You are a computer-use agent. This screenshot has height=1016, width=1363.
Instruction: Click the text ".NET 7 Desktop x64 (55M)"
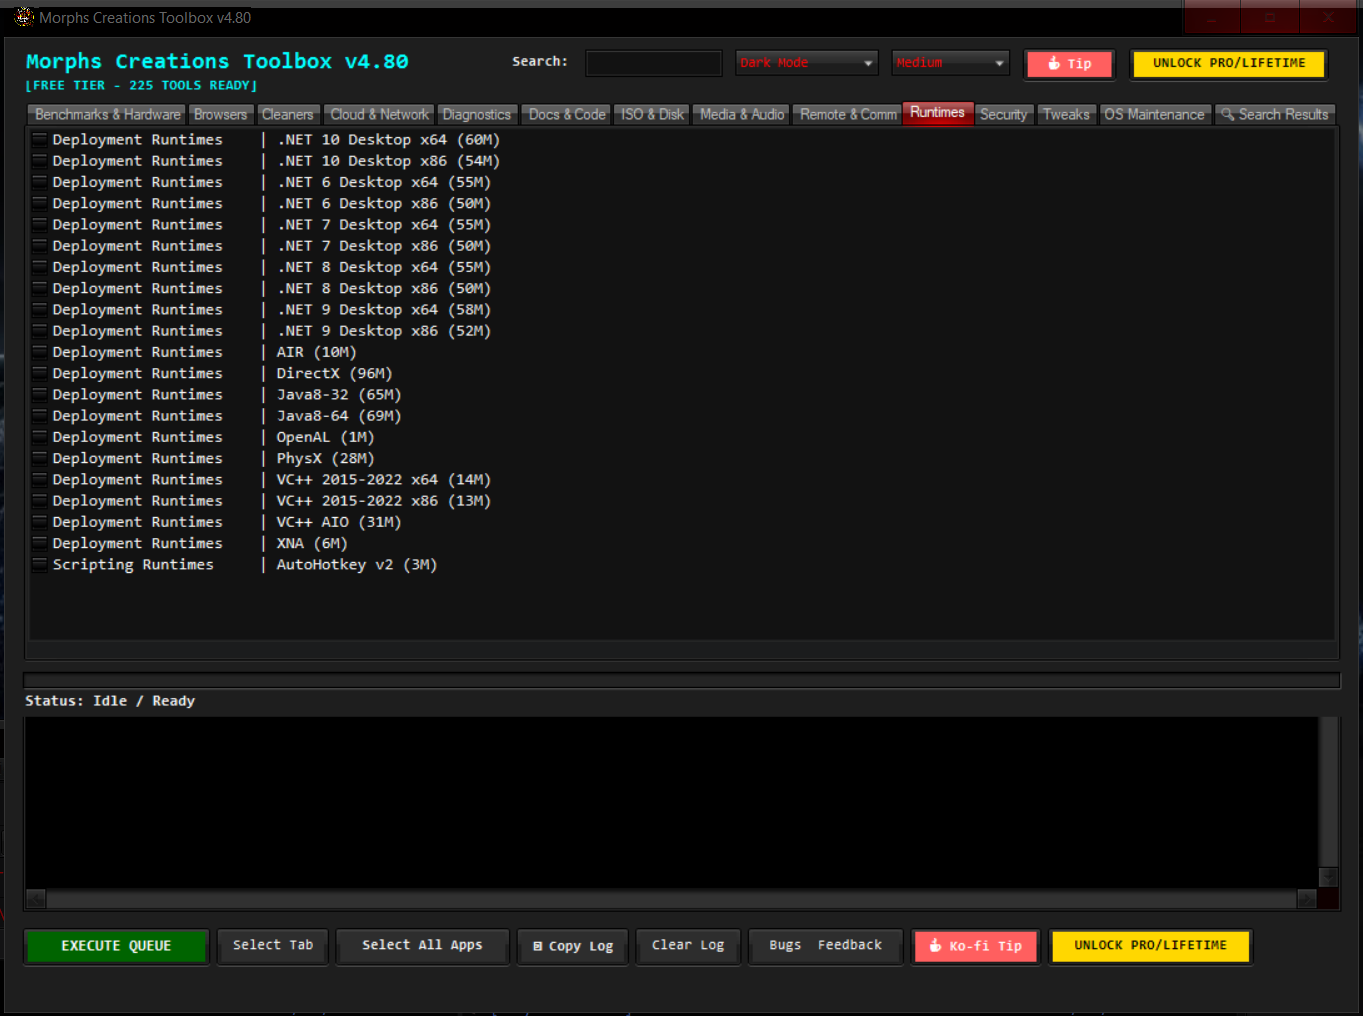[384, 225]
